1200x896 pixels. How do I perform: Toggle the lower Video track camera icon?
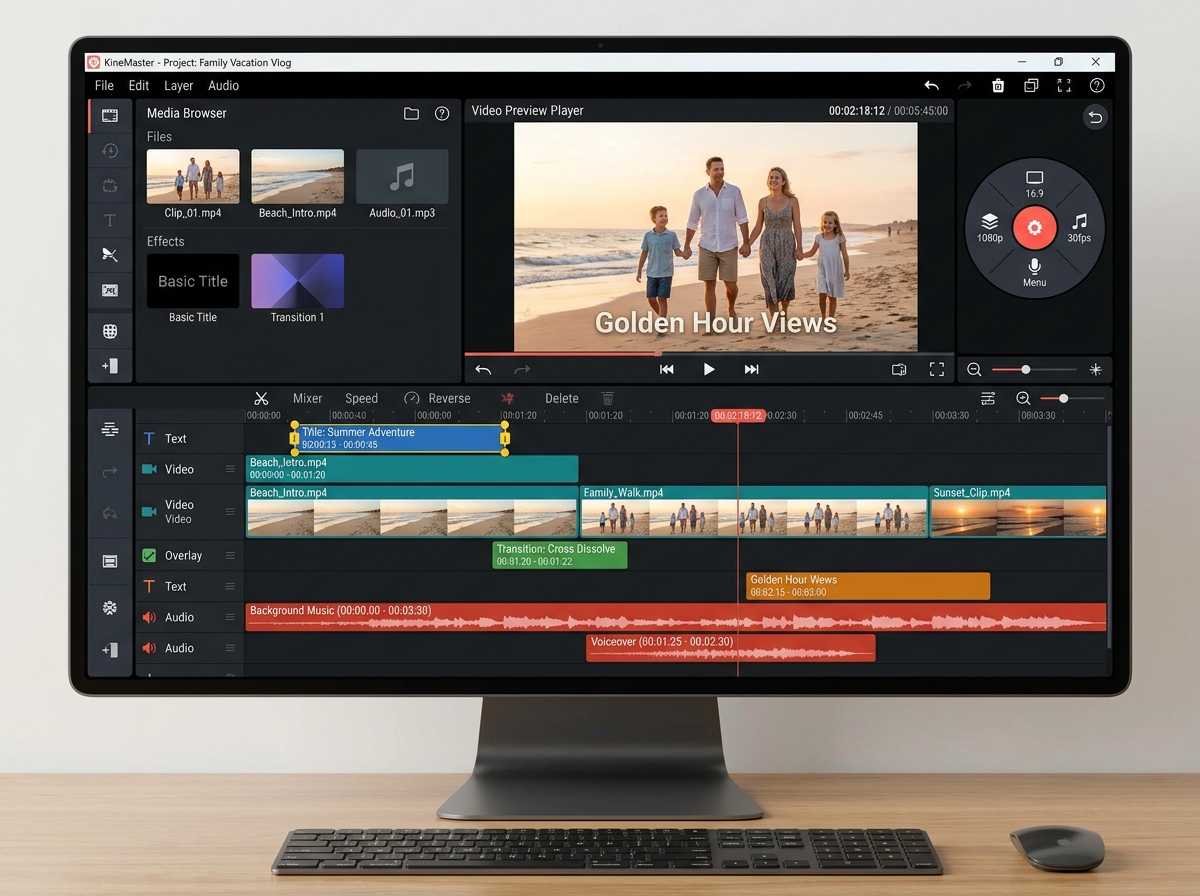(x=149, y=511)
